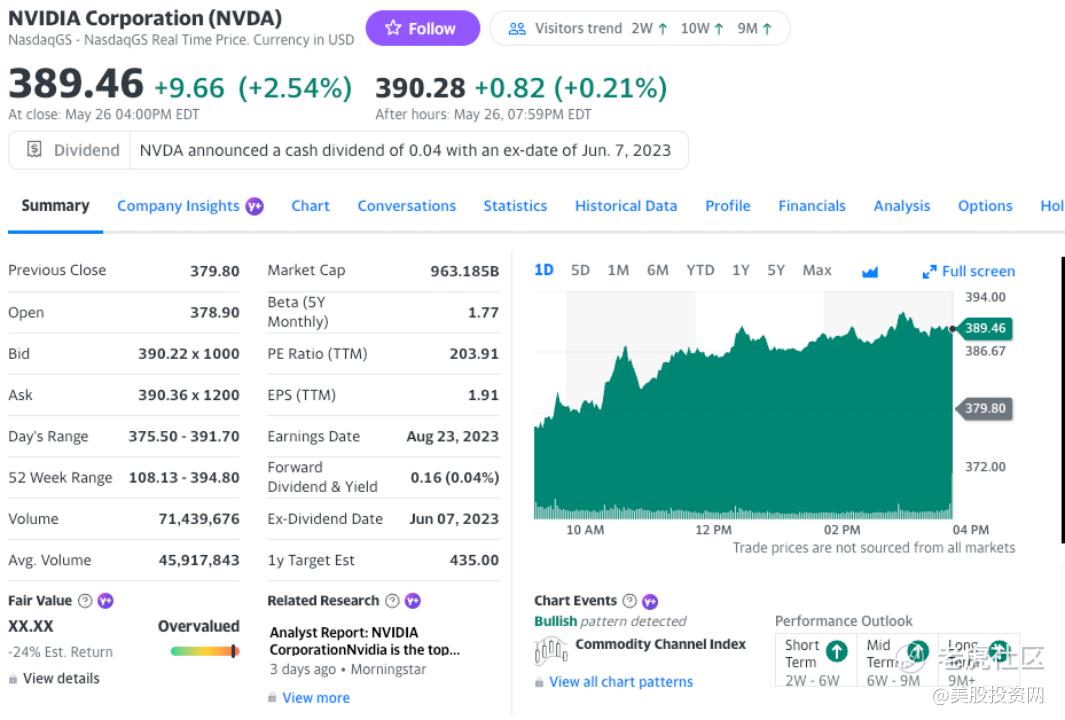Click the Short Term outlook up arrow
Screen dimensions: 1065x720
[x=837, y=651]
